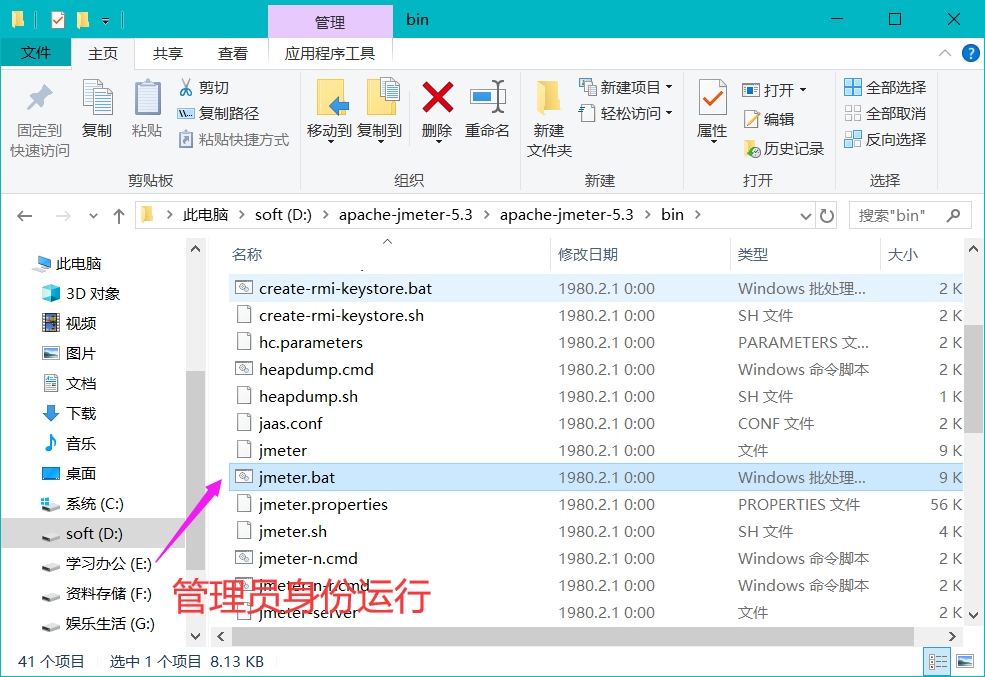Open the address bar dropdown arrow
Image resolution: width=985 pixels, height=677 pixels.
click(806, 214)
